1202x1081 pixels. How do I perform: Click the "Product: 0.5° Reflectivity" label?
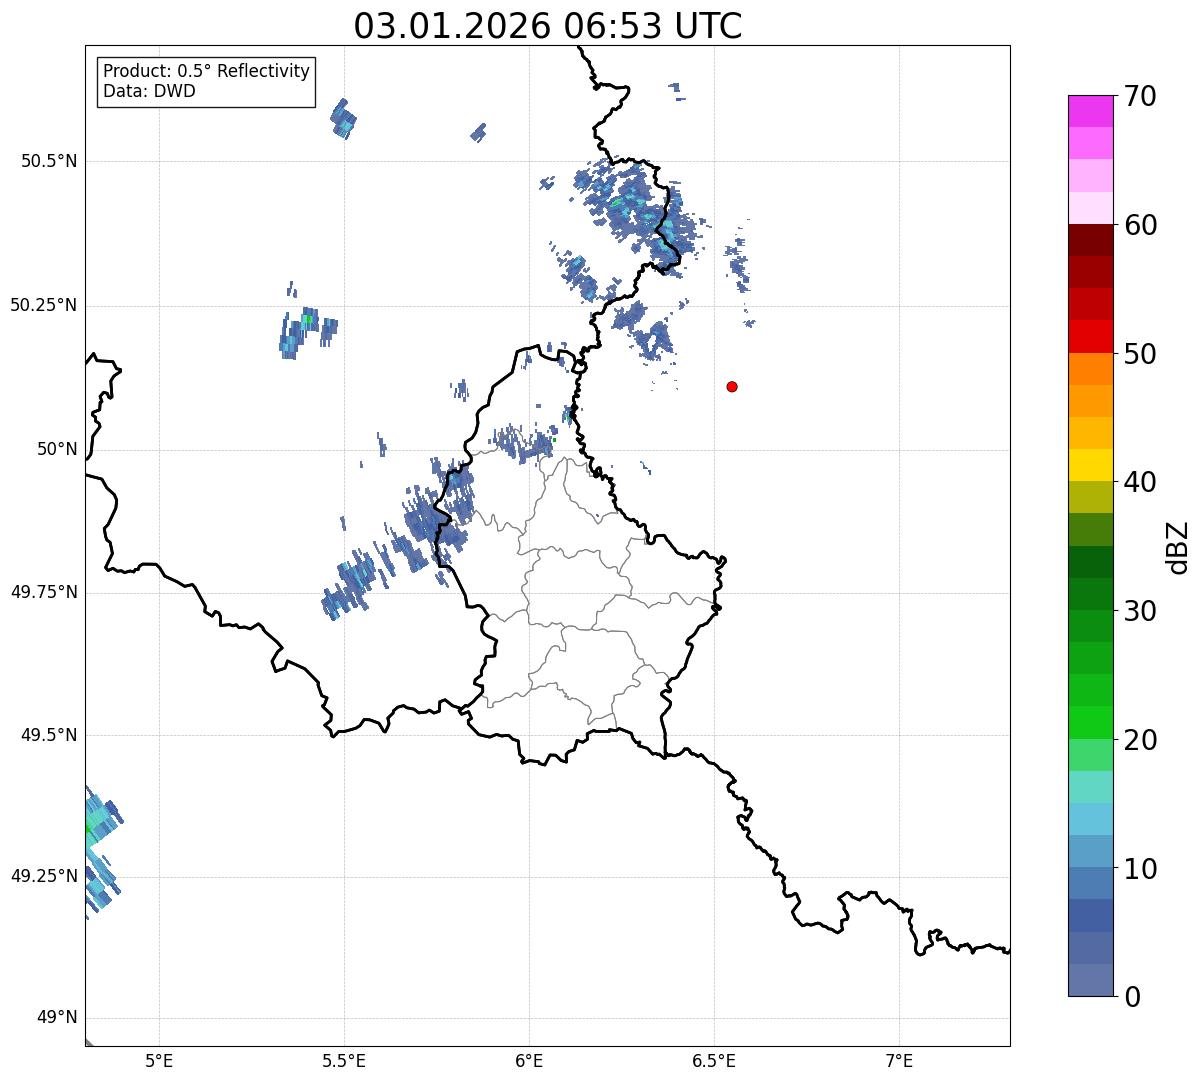coord(207,72)
